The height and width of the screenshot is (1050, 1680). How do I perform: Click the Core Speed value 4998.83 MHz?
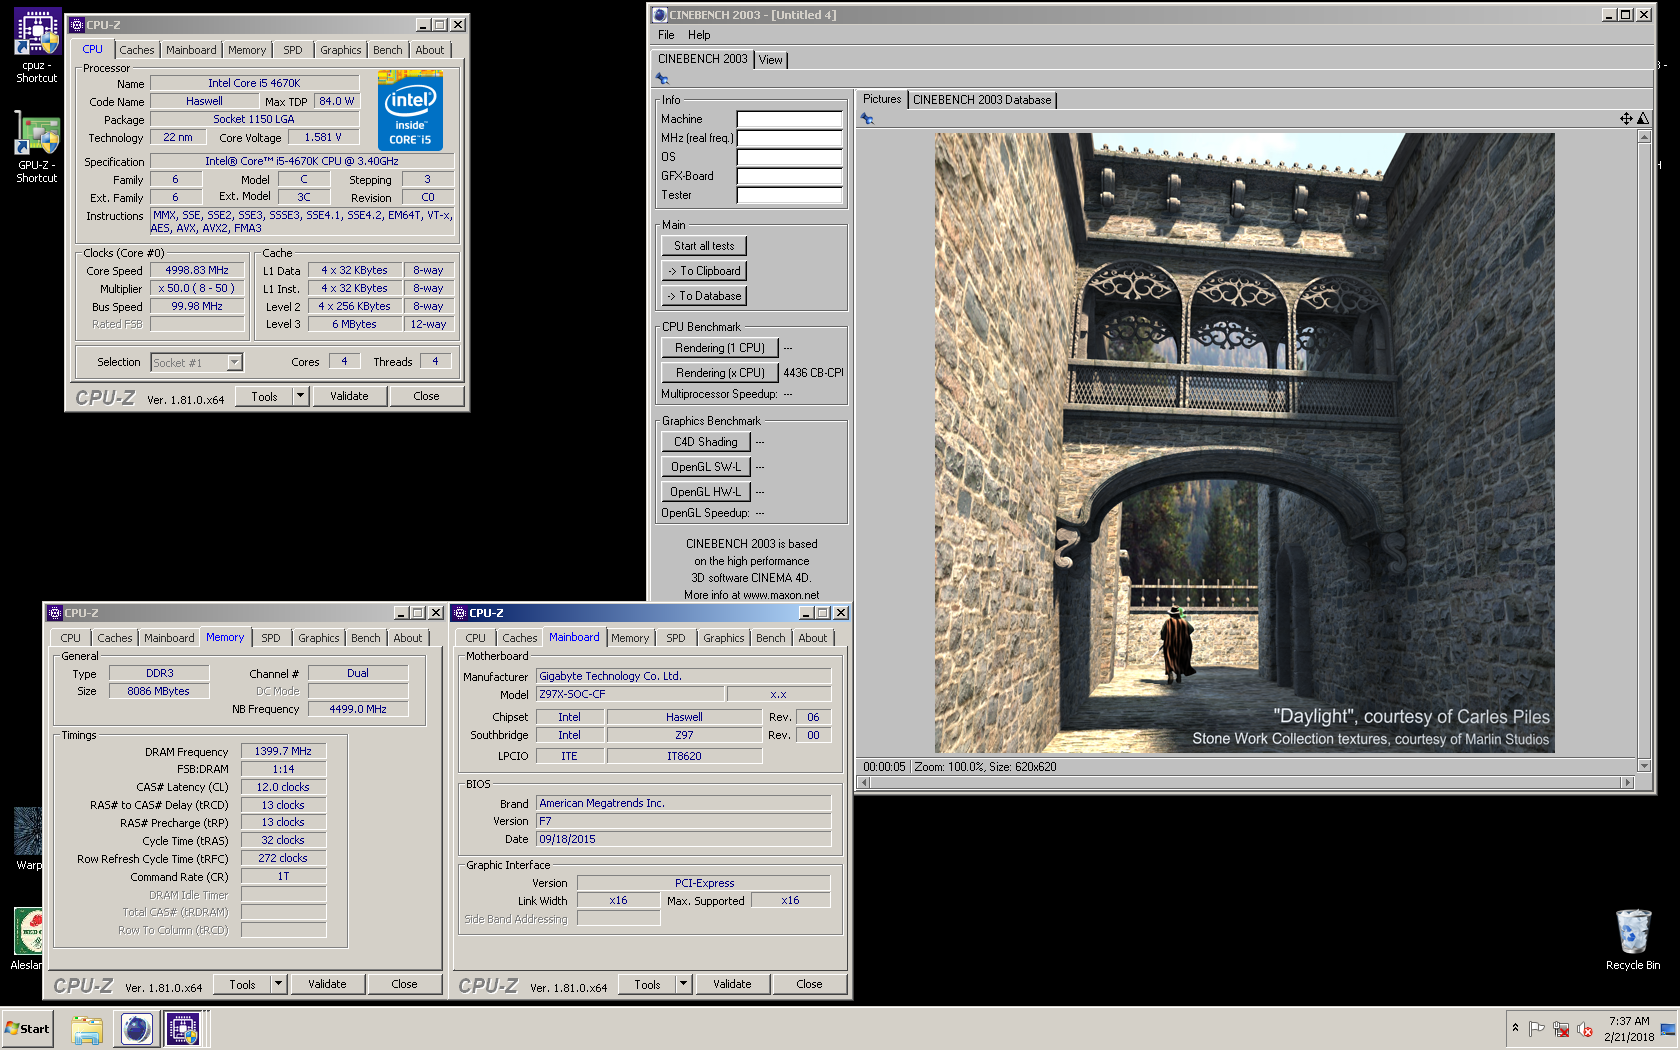(x=197, y=270)
